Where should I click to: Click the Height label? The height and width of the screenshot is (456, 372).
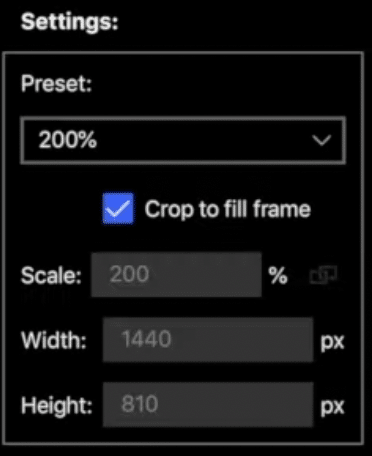57,406
